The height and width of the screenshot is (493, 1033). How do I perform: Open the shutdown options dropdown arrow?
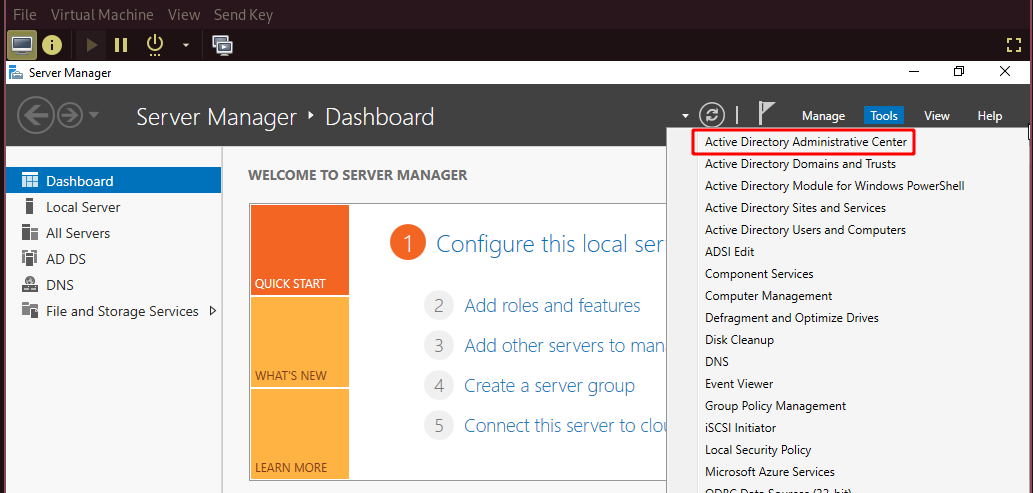point(186,45)
